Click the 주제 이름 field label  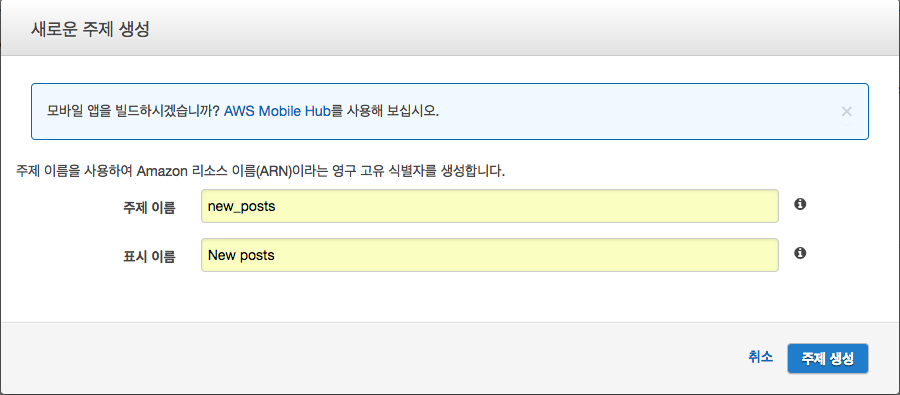click(x=149, y=207)
